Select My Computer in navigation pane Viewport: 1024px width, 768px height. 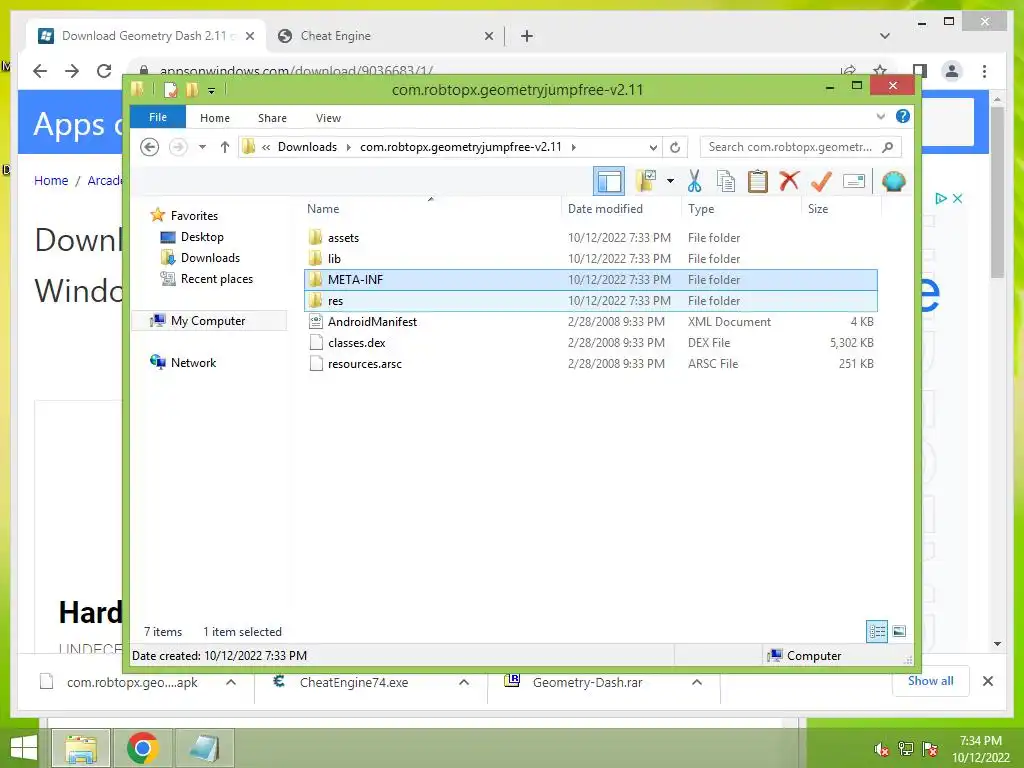208,321
